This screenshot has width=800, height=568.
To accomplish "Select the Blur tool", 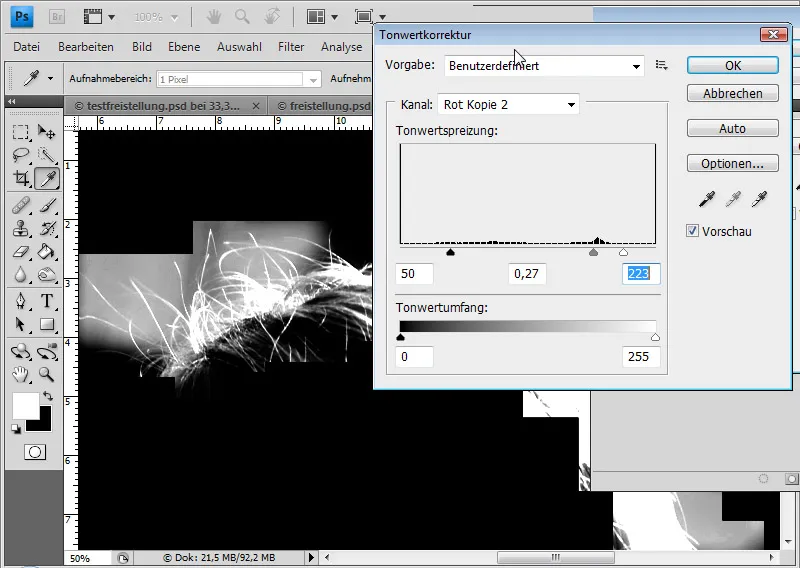I will 21,275.
